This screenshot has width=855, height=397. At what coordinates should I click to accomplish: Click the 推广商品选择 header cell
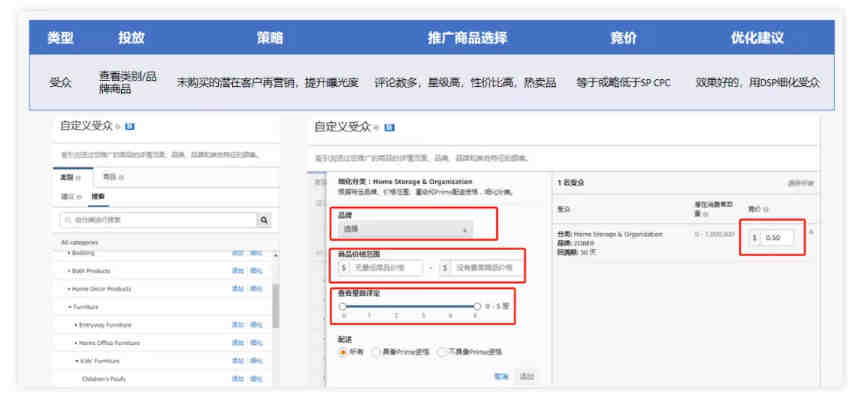click(467, 38)
